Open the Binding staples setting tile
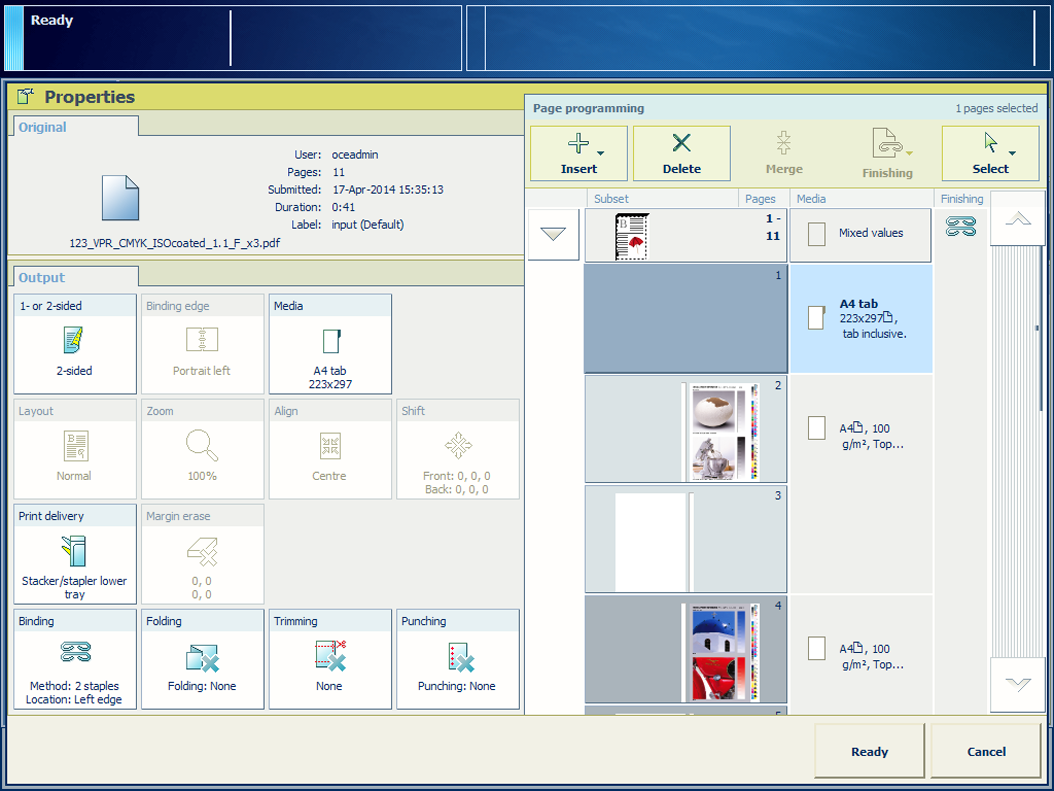Image resolution: width=1054 pixels, height=791 pixels. [75, 659]
